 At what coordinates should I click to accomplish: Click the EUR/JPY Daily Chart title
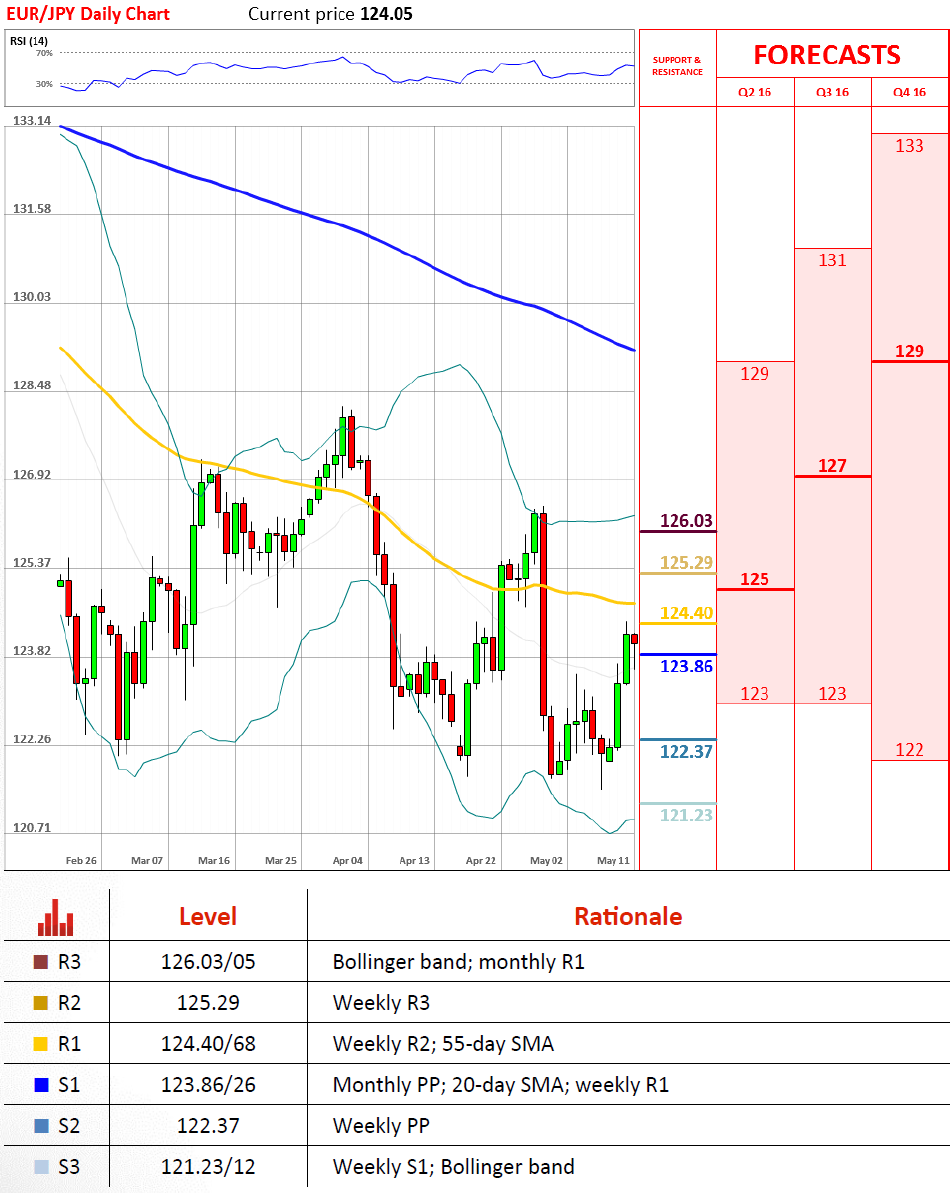88,14
